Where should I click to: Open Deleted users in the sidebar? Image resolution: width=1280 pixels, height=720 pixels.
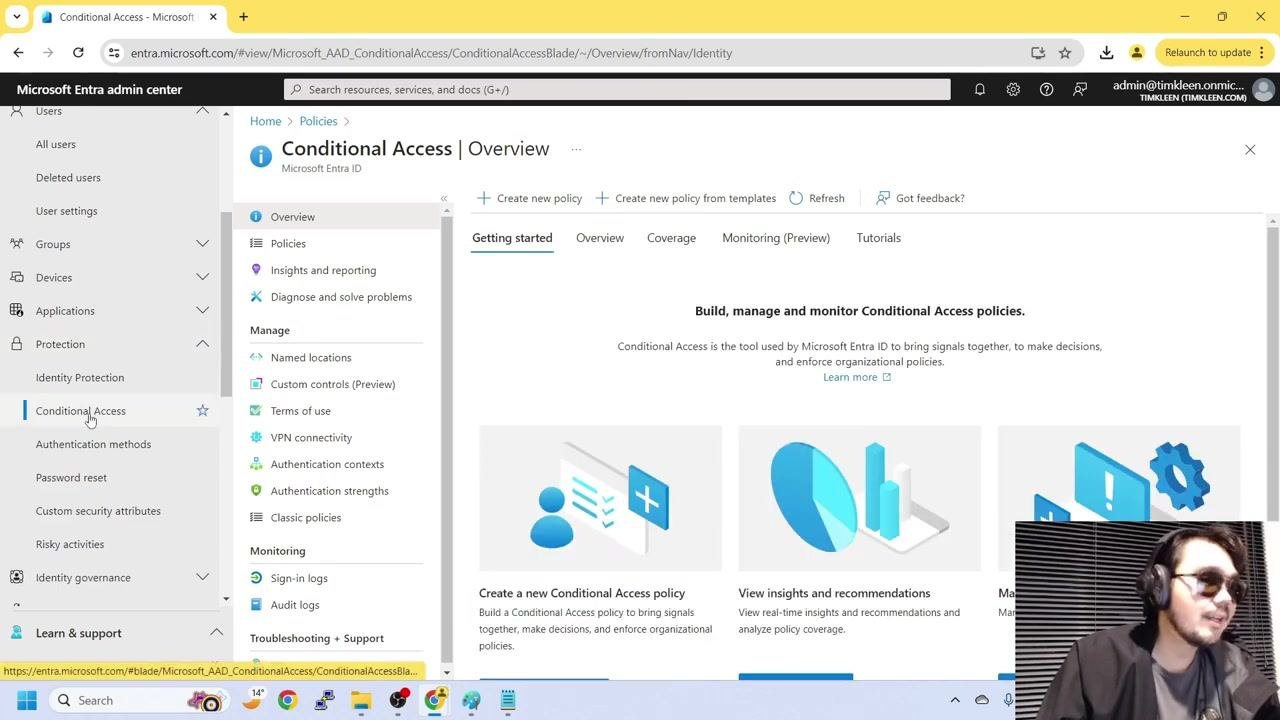pos(68,177)
